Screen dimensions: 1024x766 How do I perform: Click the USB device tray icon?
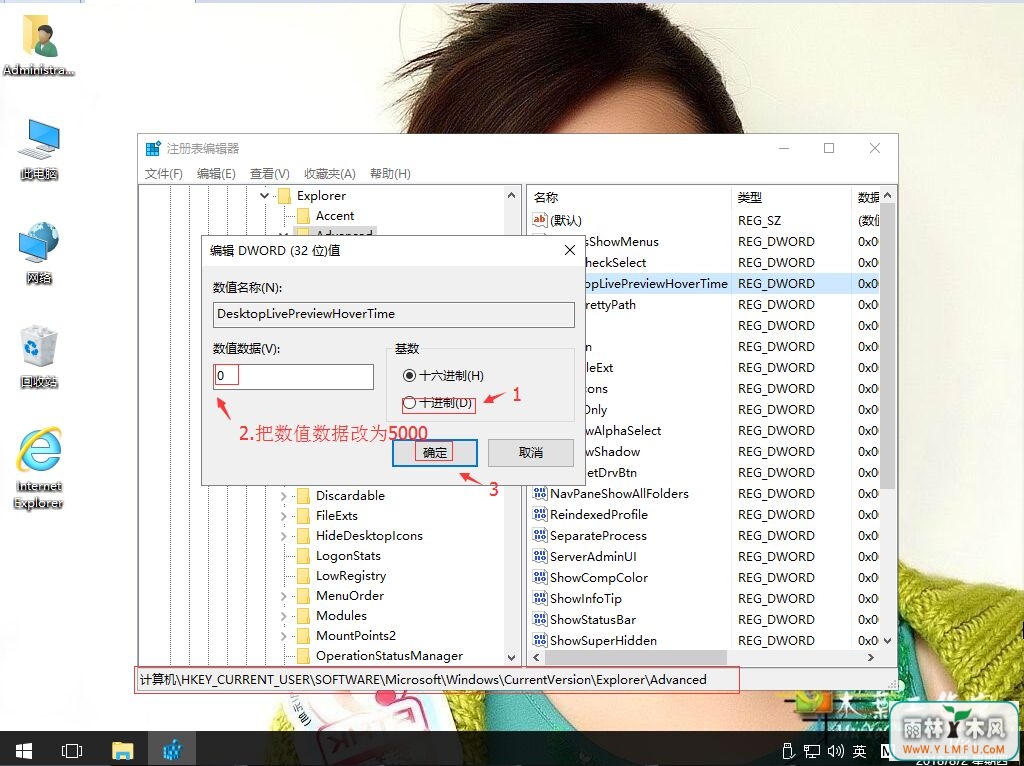click(x=788, y=751)
